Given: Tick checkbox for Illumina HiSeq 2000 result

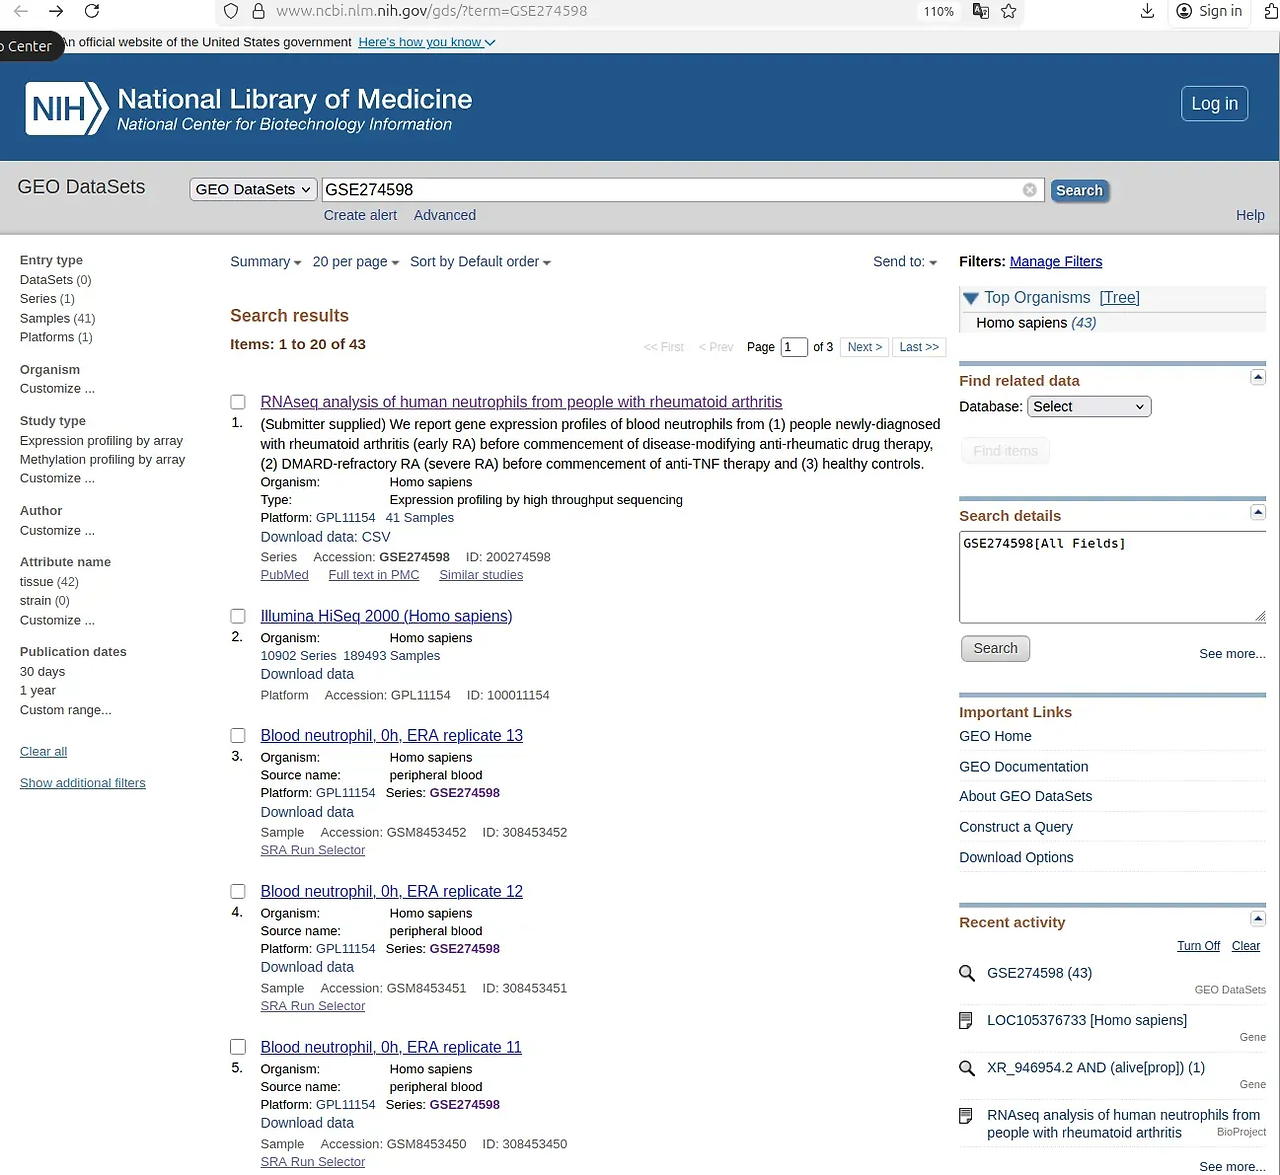Looking at the screenshot, I should pos(238,616).
